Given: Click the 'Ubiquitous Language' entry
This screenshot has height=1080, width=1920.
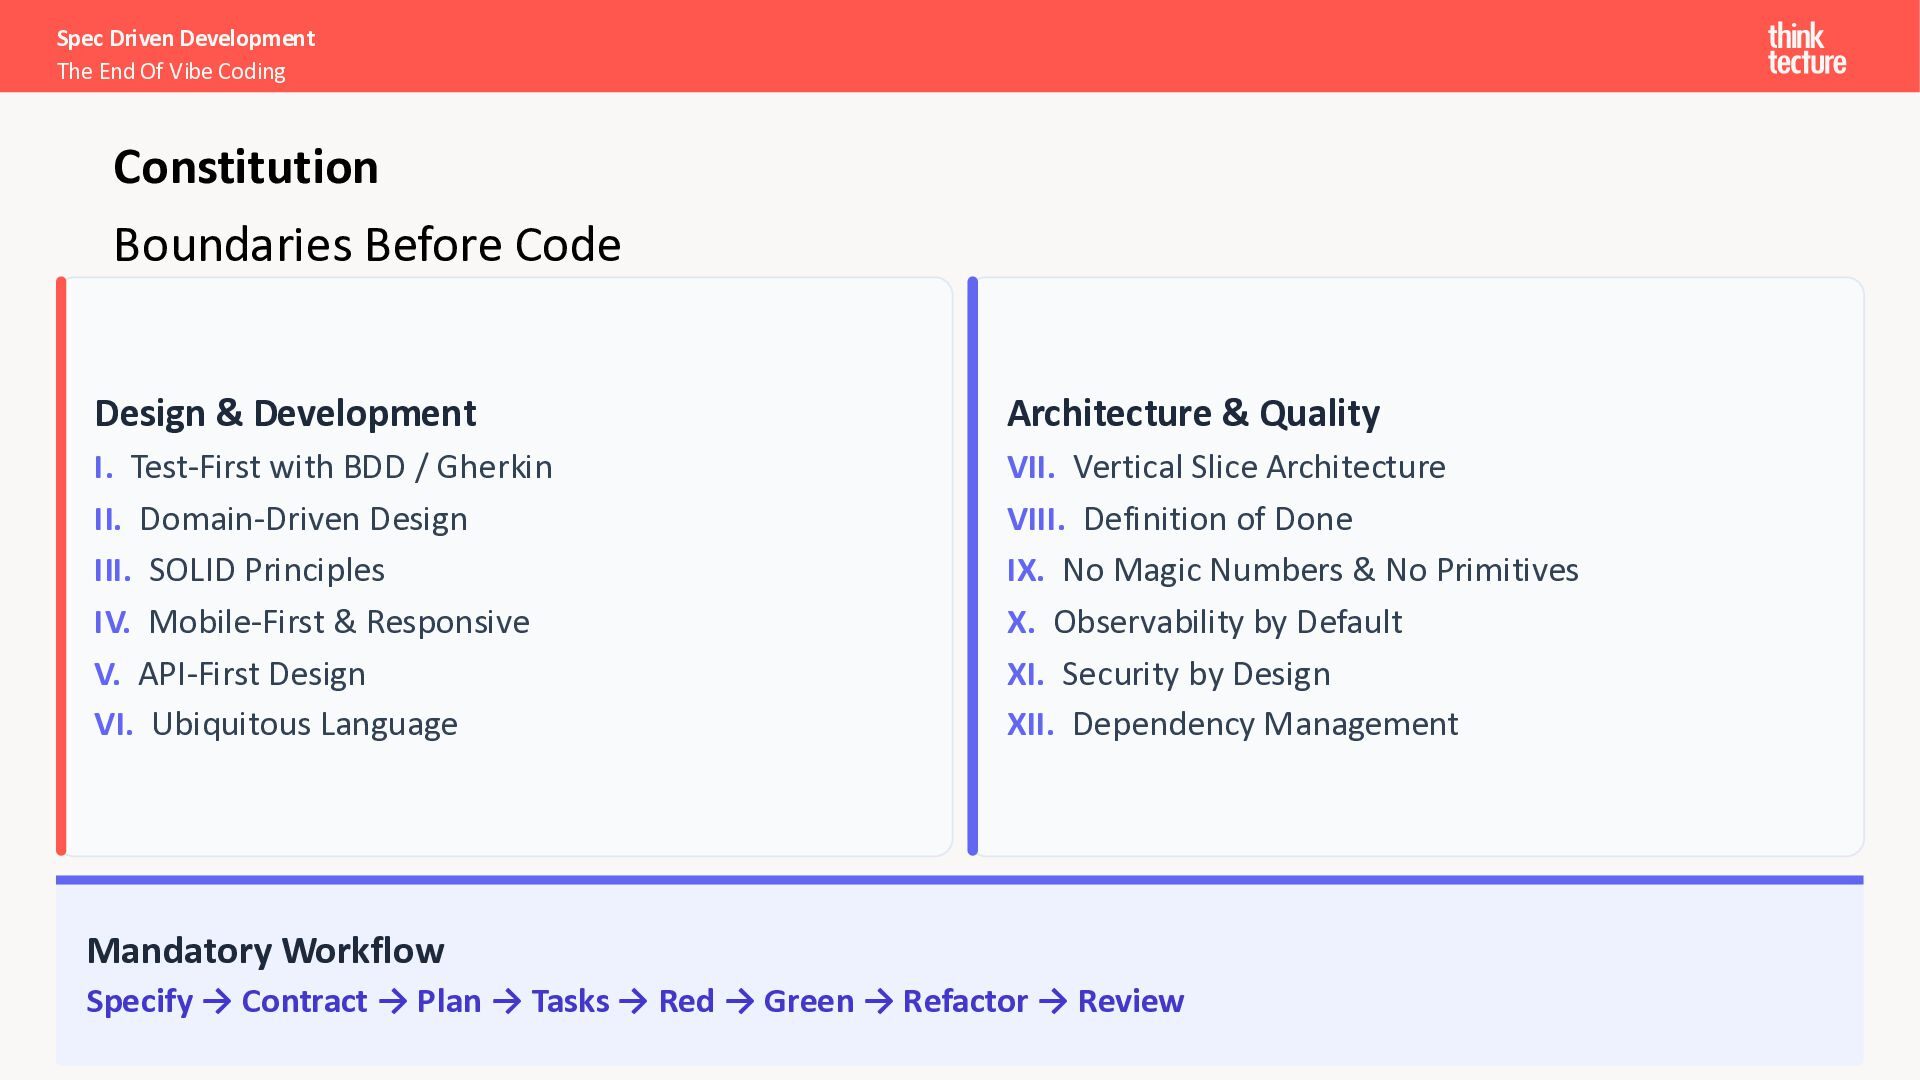Looking at the screenshot, I should click(304, 724).
